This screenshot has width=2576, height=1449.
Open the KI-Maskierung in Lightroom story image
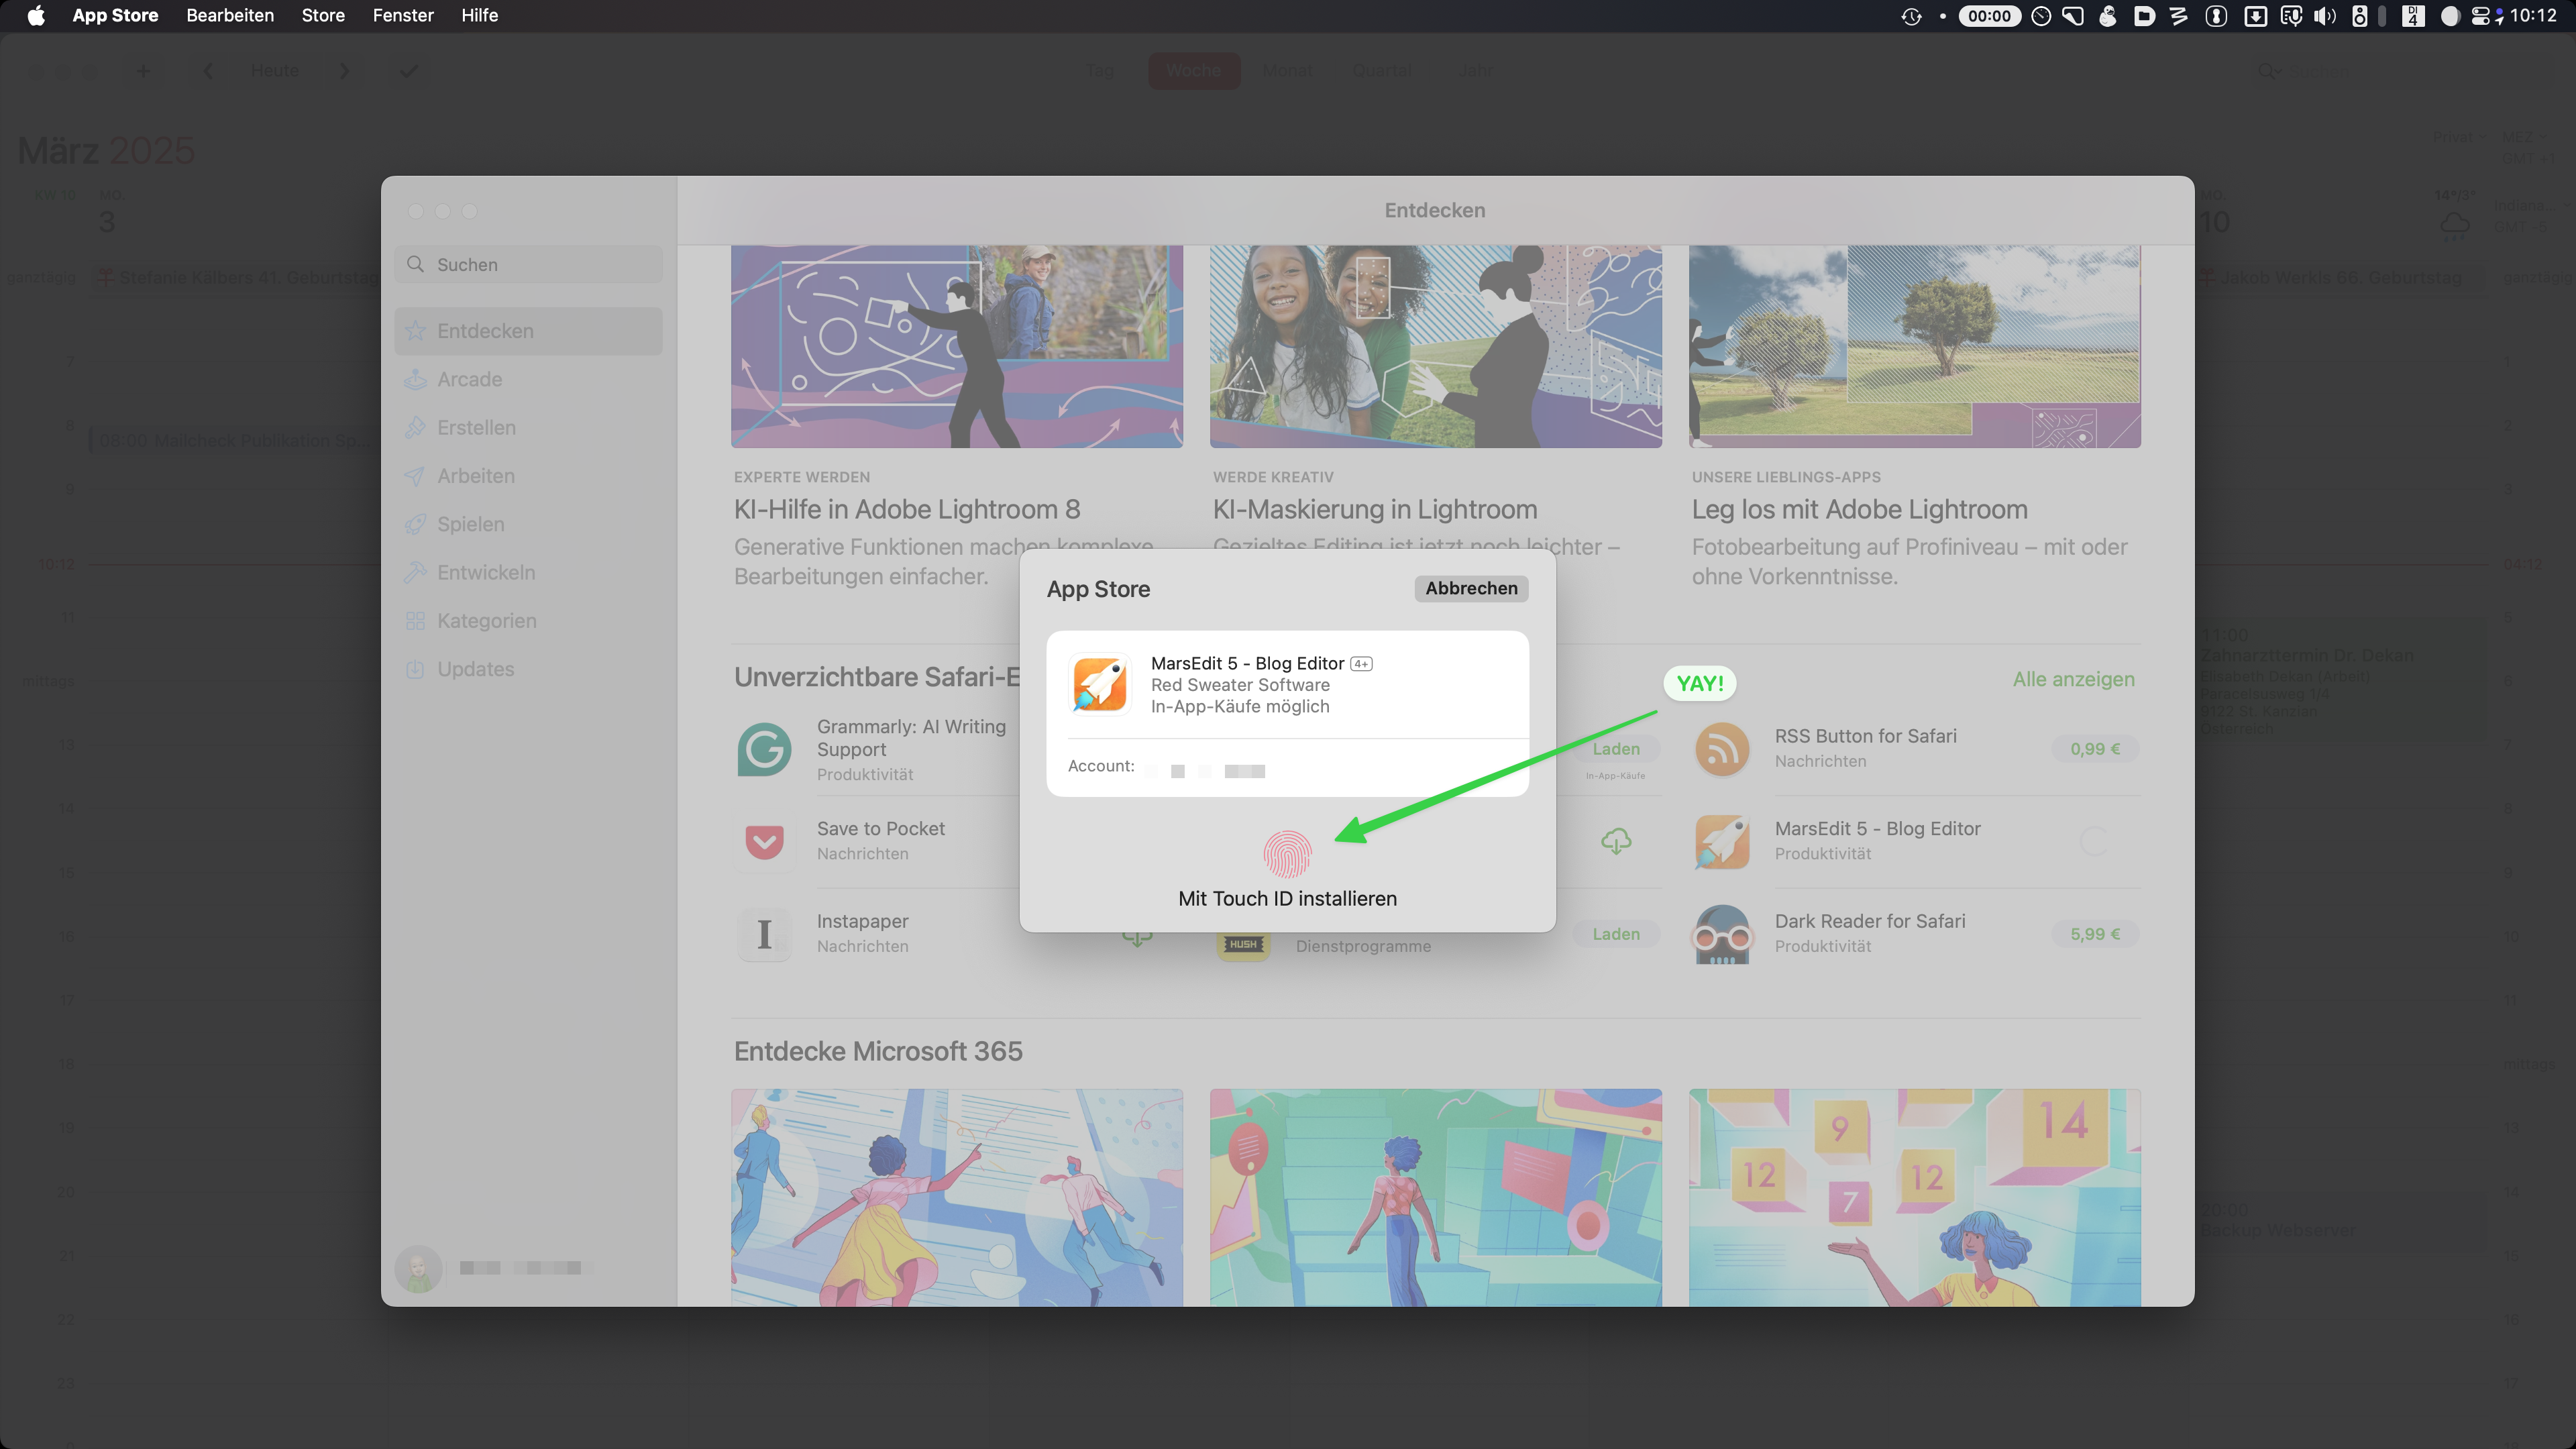tap(1435, 346)
